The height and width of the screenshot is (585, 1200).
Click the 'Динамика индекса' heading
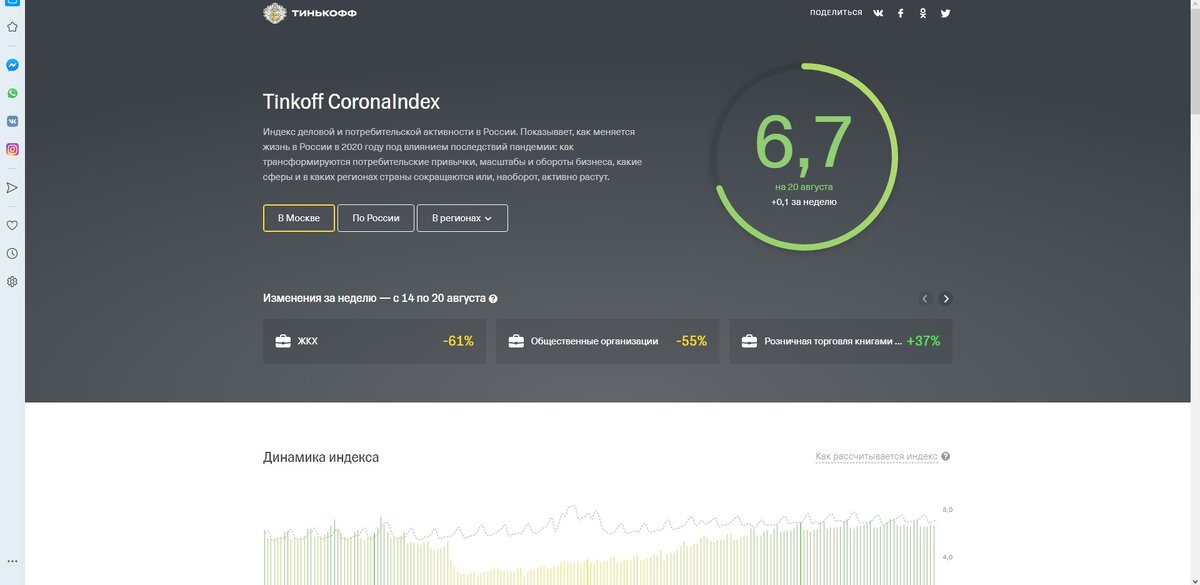321,457
